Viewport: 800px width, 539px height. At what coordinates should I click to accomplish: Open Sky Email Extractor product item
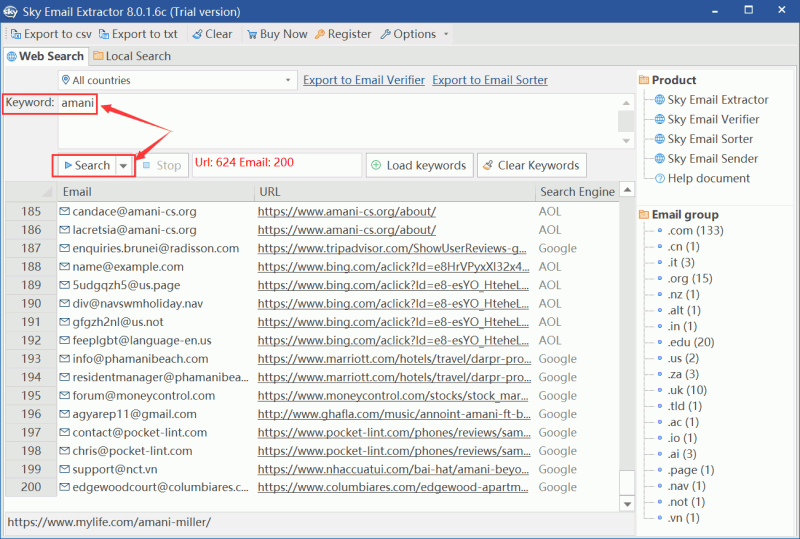pos(712,100)
